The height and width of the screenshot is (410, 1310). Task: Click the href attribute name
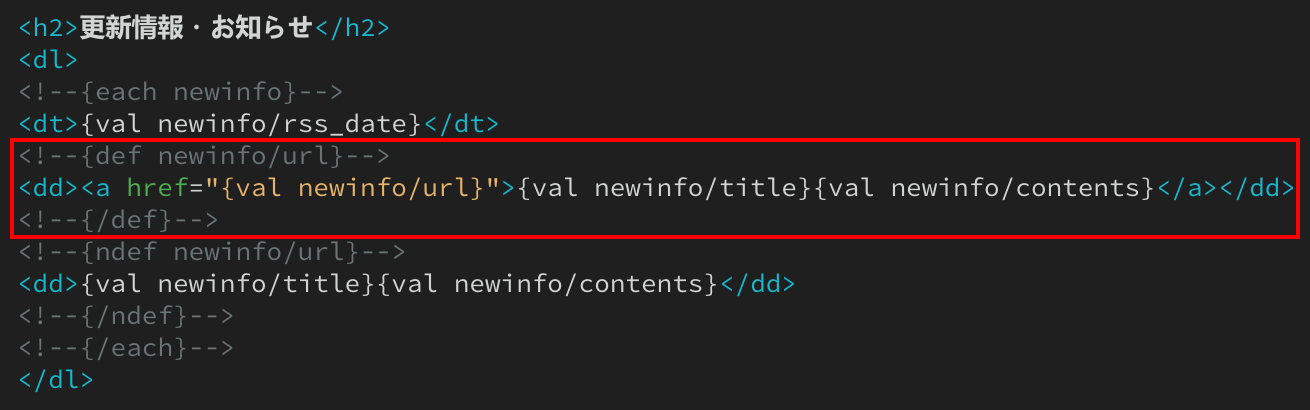[x=157, y=188]
